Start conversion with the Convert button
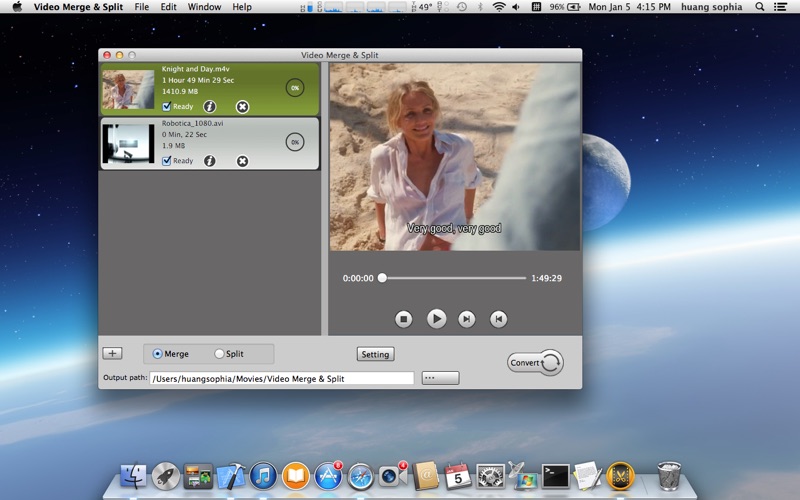The image size is (800, 500). [x=535, y=363]
